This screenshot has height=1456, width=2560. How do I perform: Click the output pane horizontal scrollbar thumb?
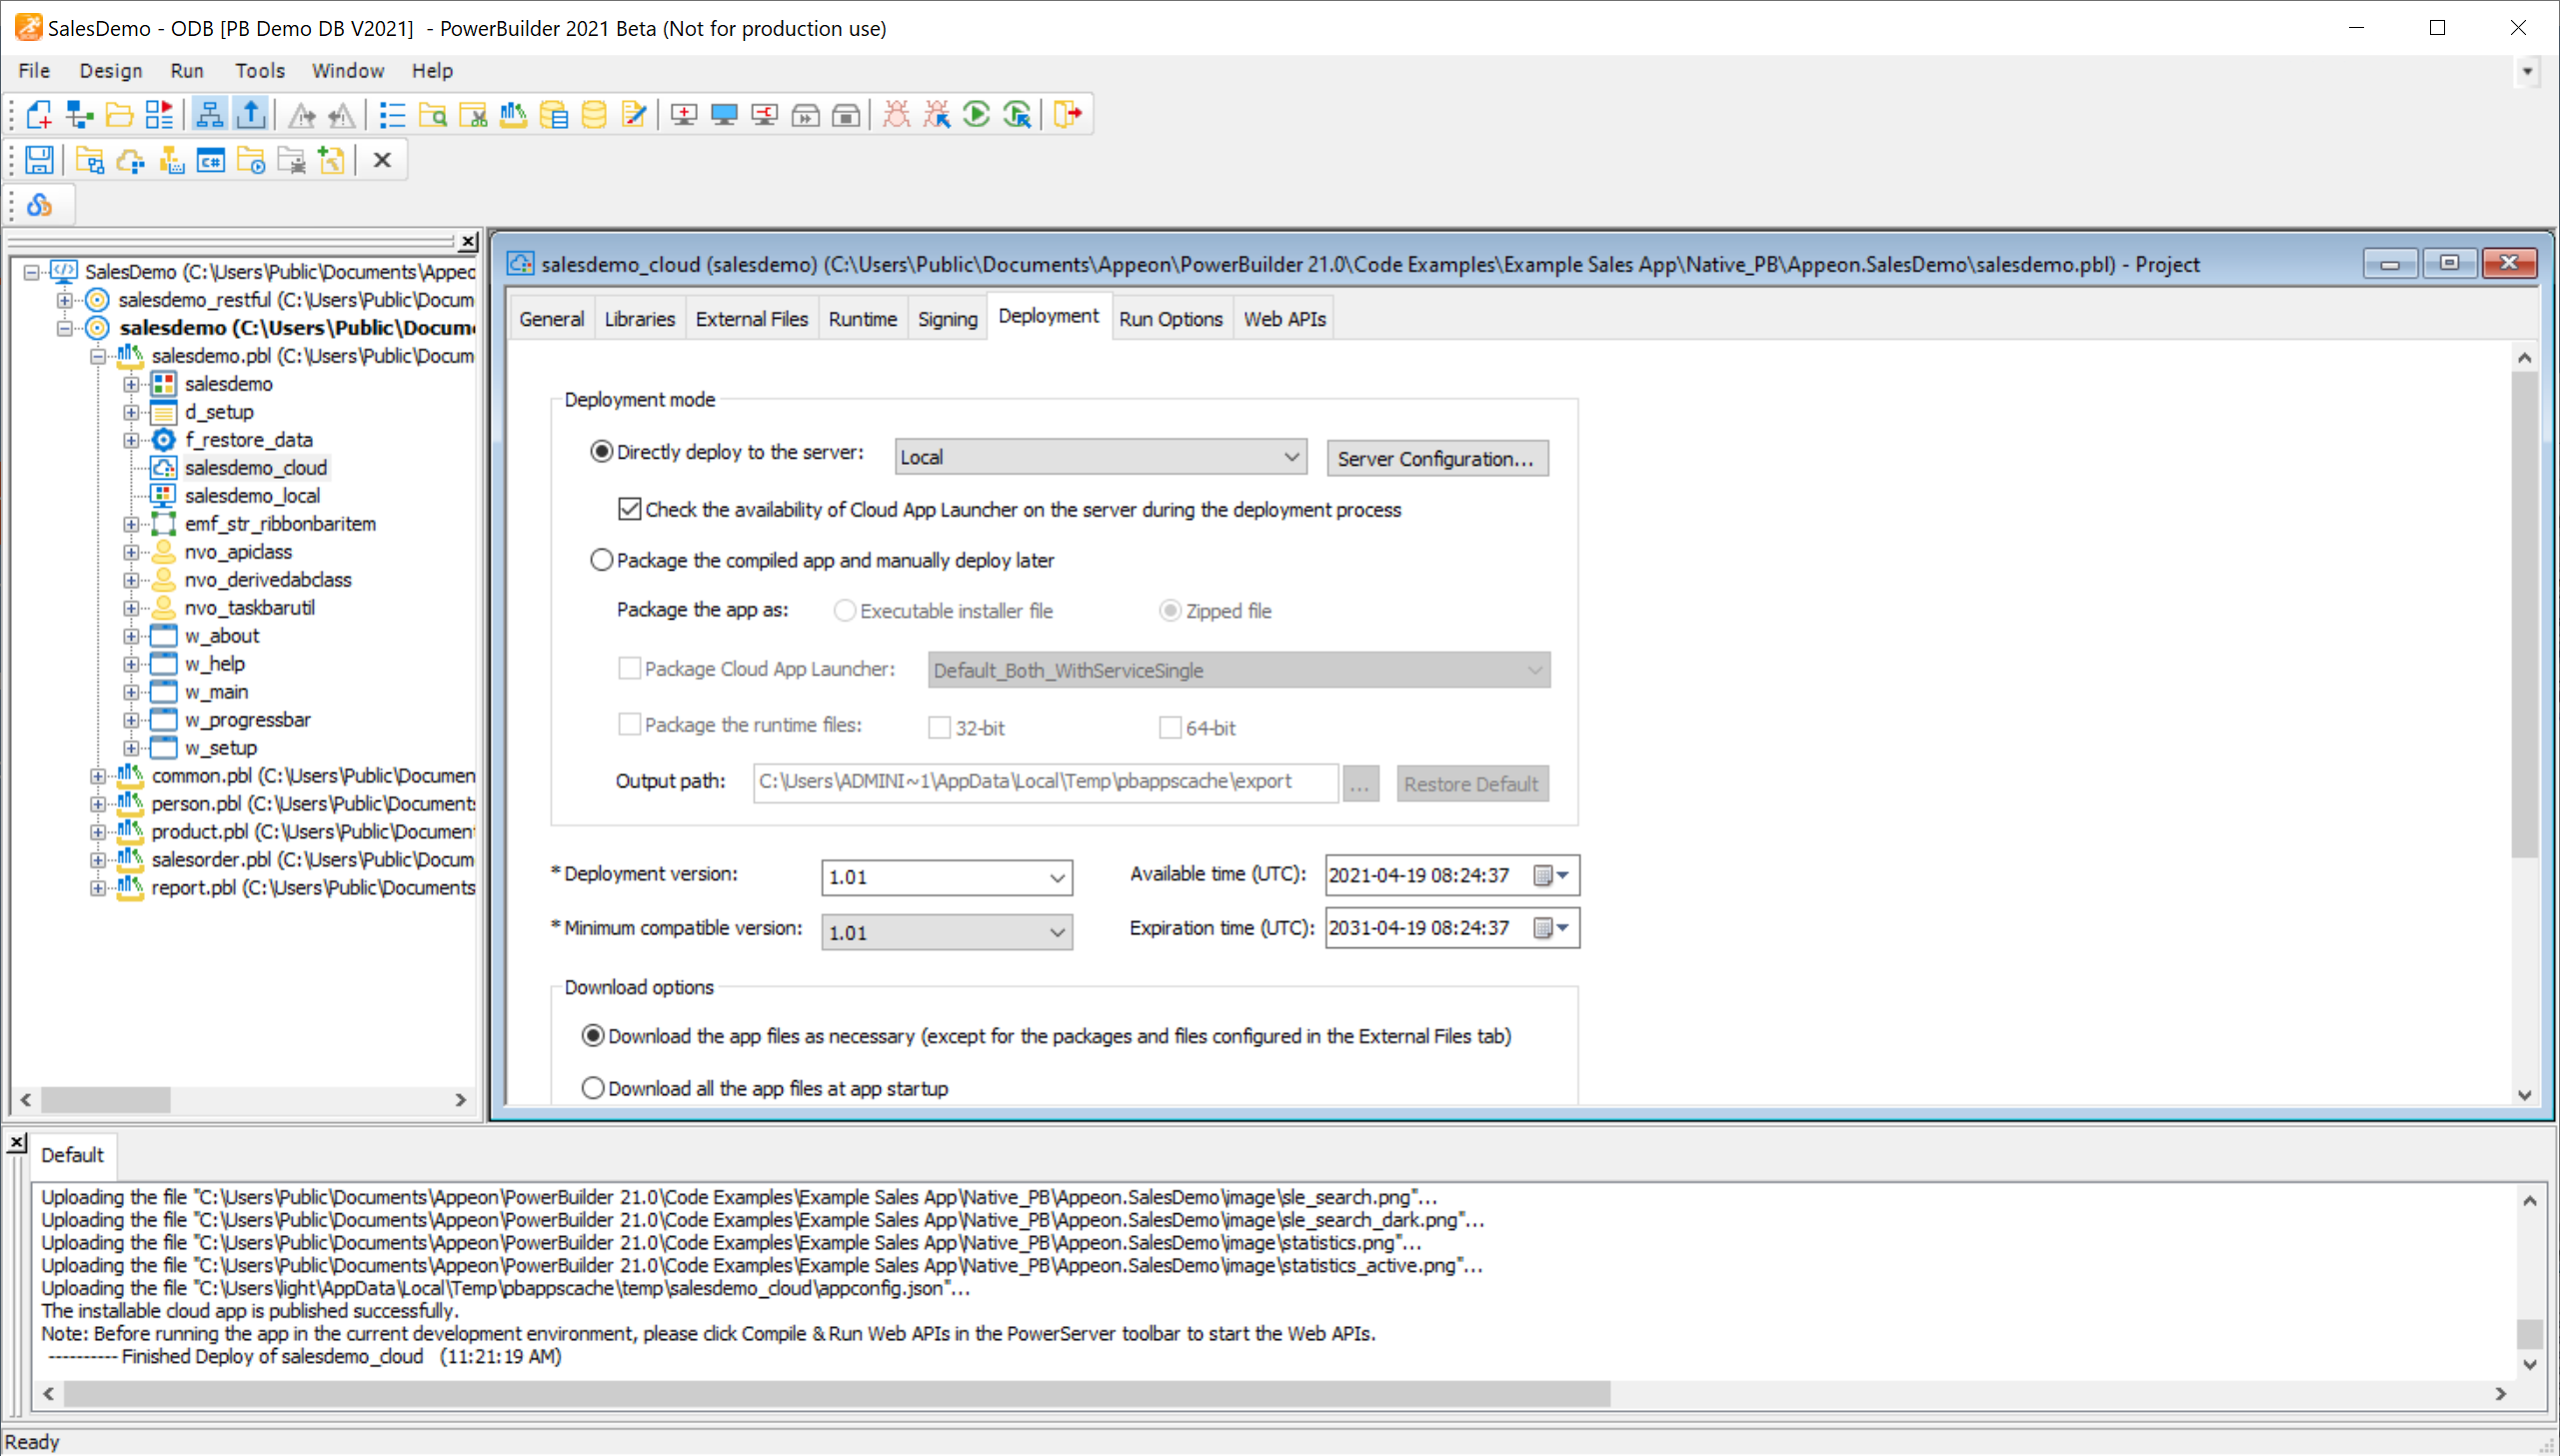click(836, 1394)
